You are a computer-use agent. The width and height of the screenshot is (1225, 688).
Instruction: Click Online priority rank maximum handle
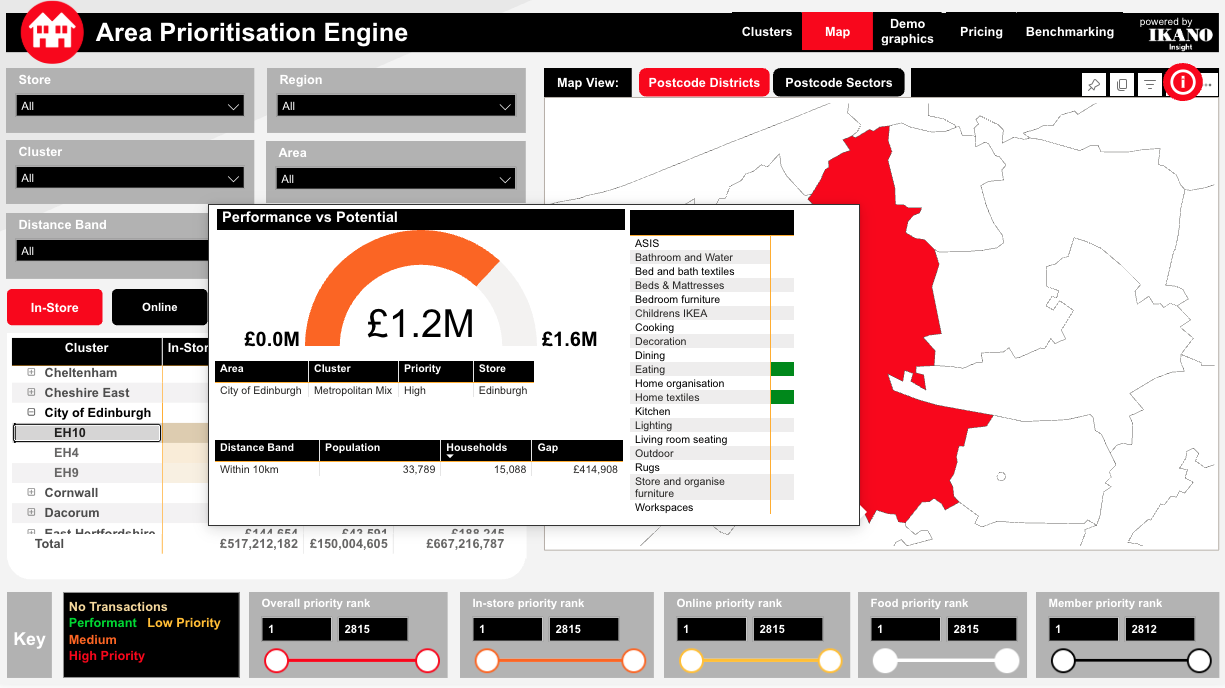[x=830, y=661]
